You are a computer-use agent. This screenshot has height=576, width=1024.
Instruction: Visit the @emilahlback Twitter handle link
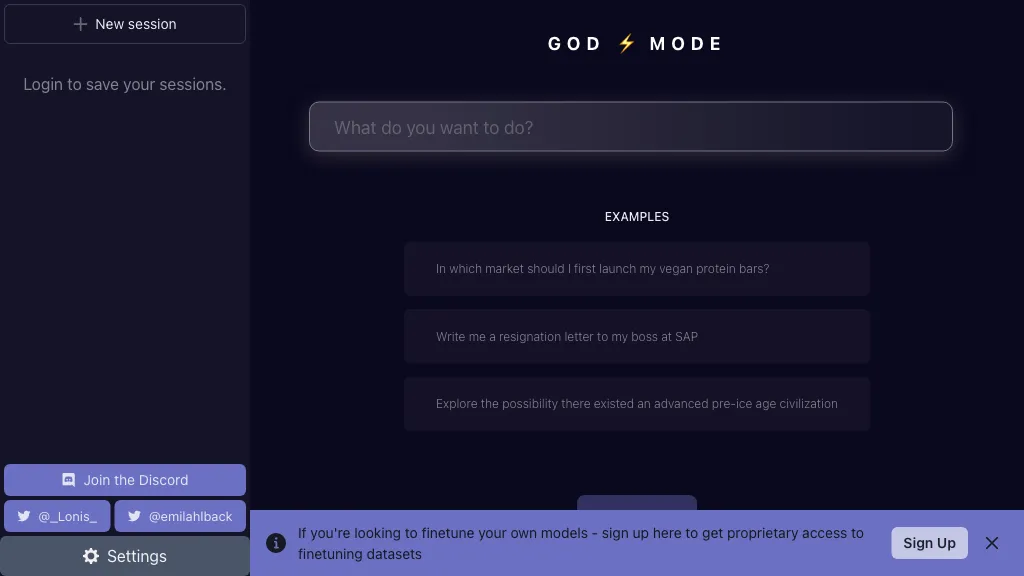pos(190,516)
